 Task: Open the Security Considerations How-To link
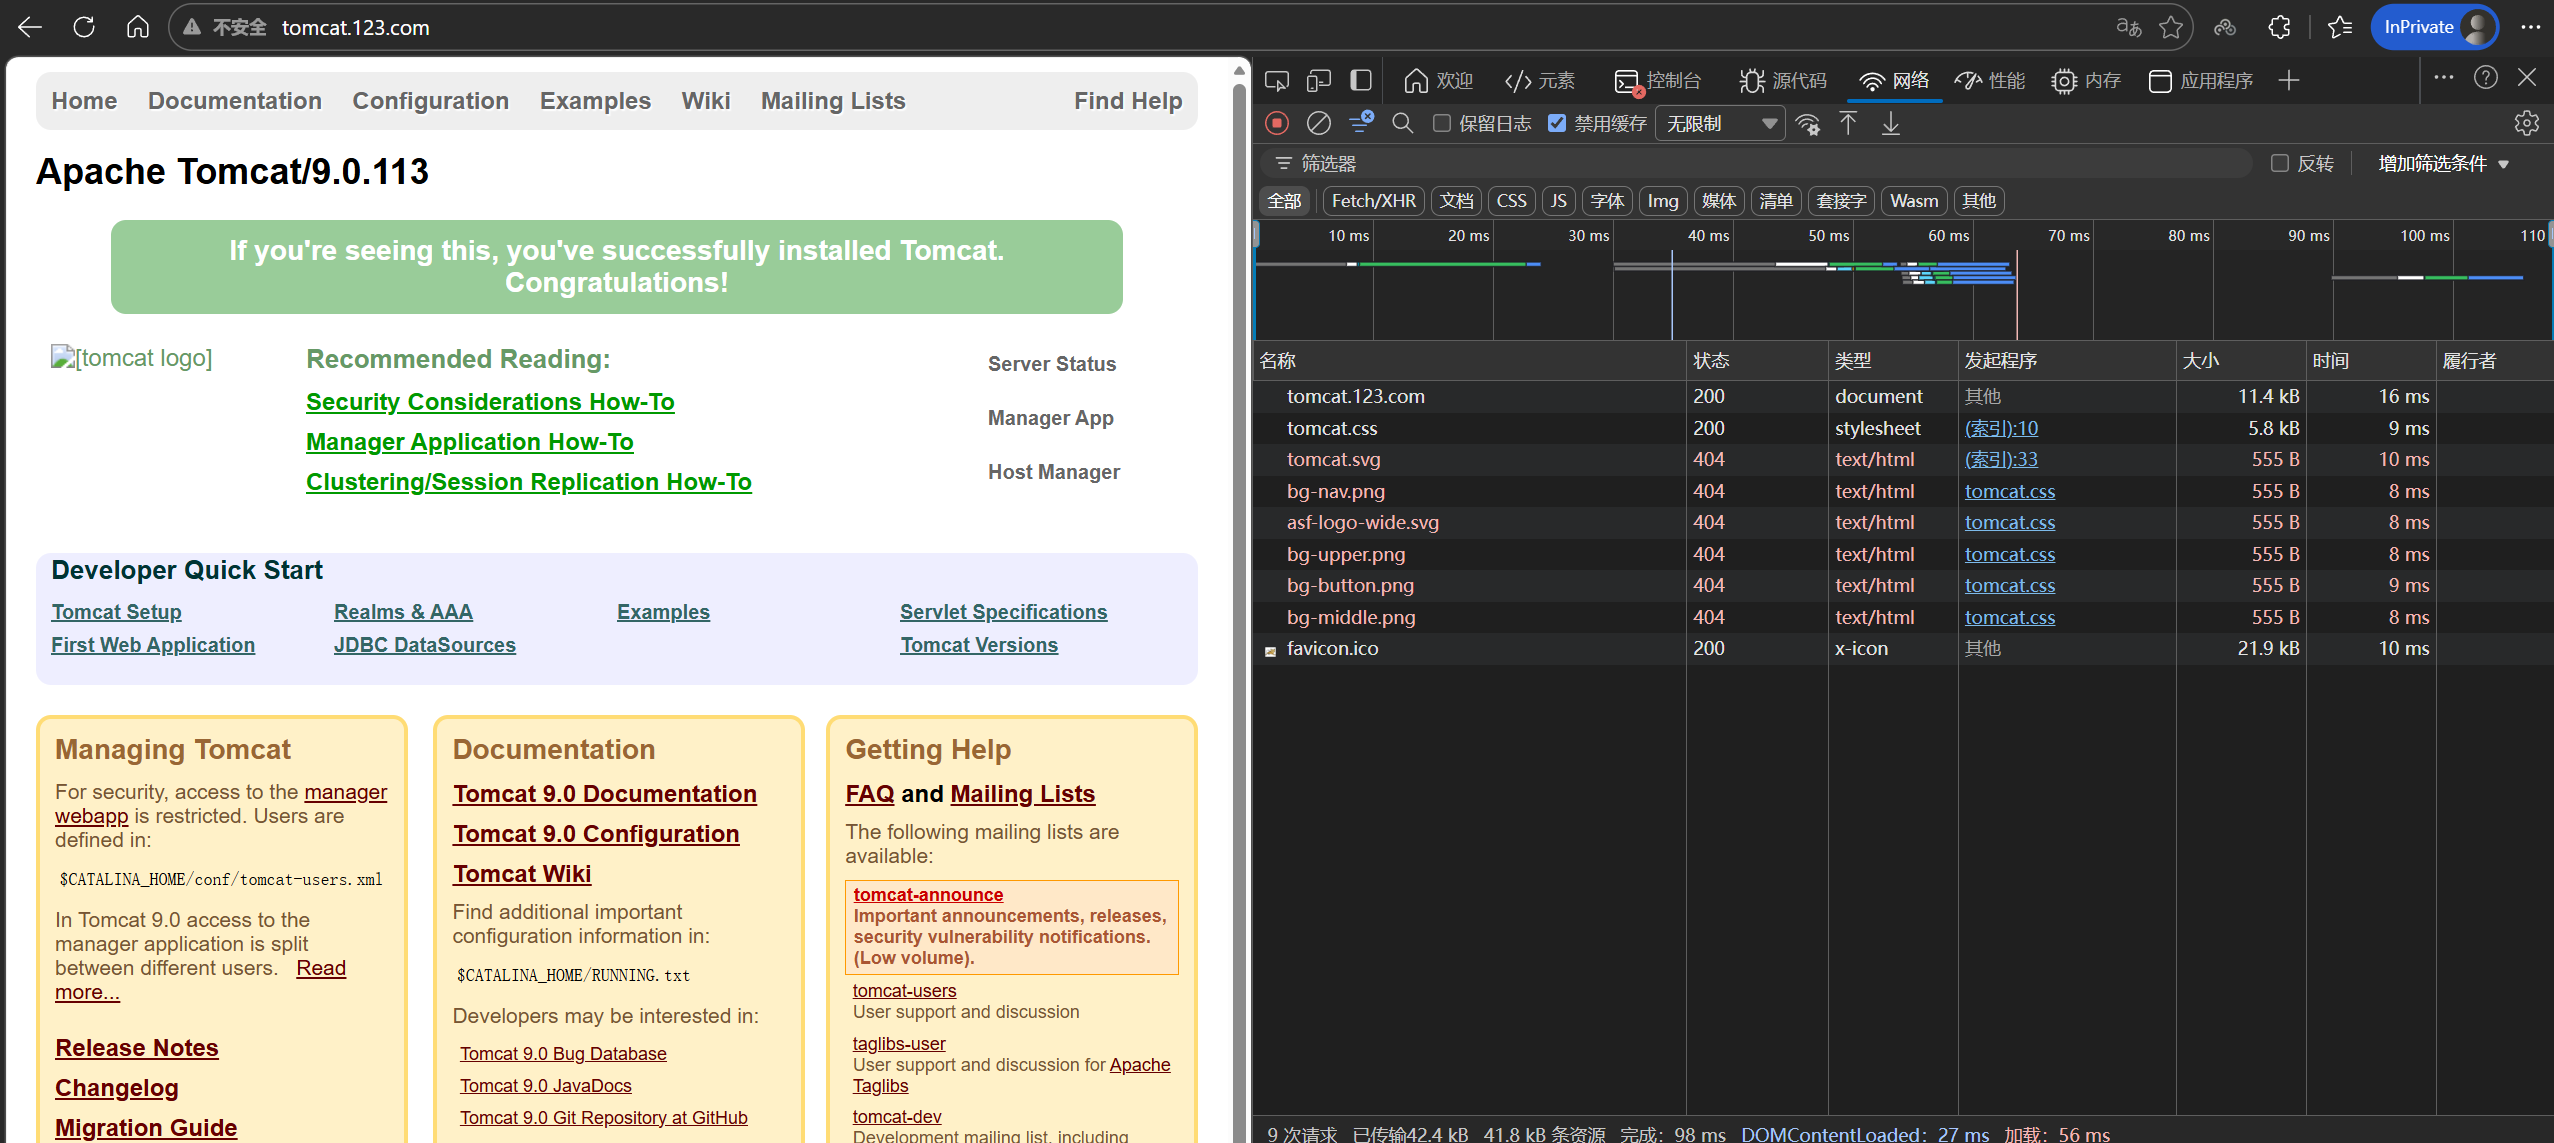click(x=490, y=402)
